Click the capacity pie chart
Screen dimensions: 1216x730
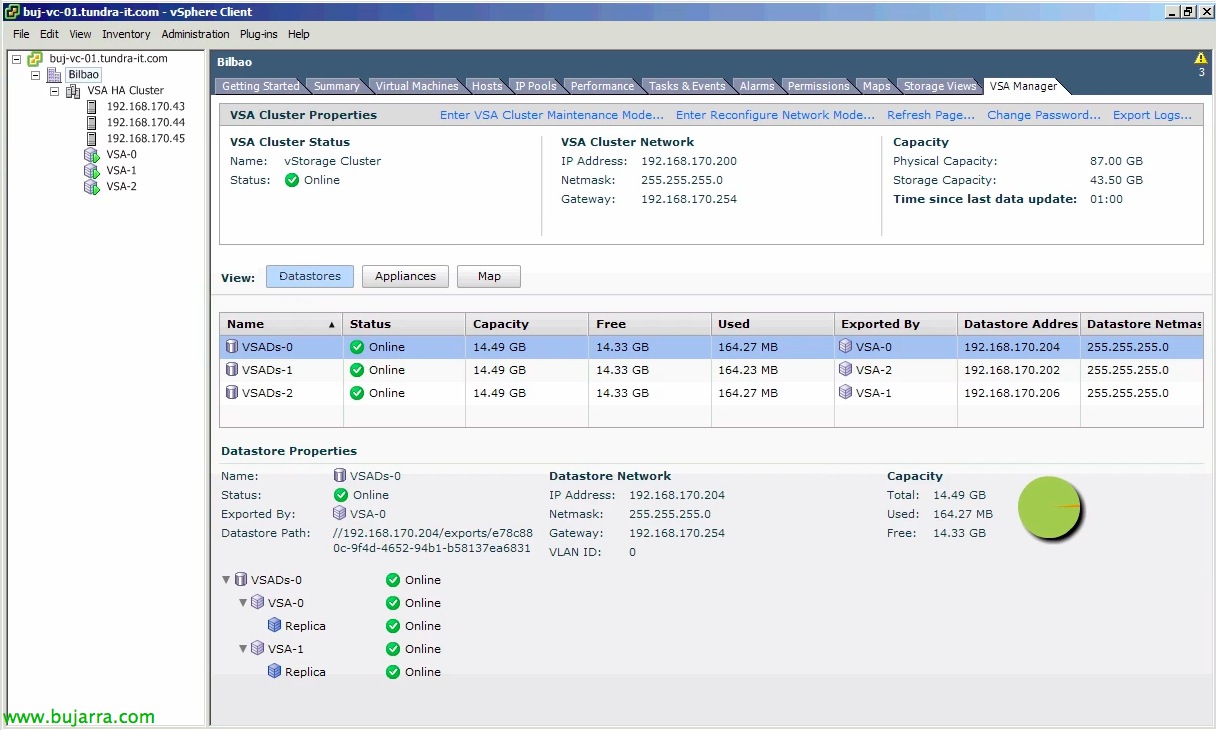(x=1049, y=508)
